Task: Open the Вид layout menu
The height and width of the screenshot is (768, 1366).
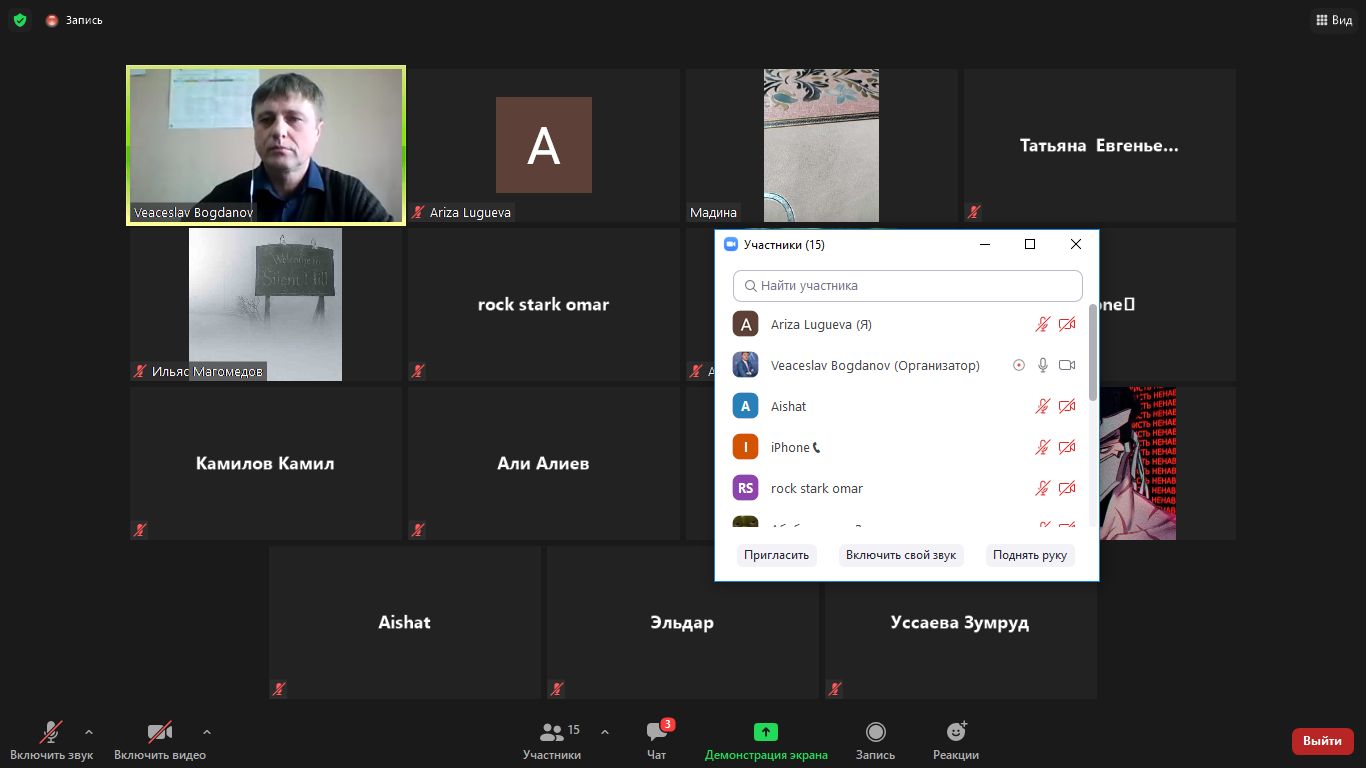Action: [1334, 20]
